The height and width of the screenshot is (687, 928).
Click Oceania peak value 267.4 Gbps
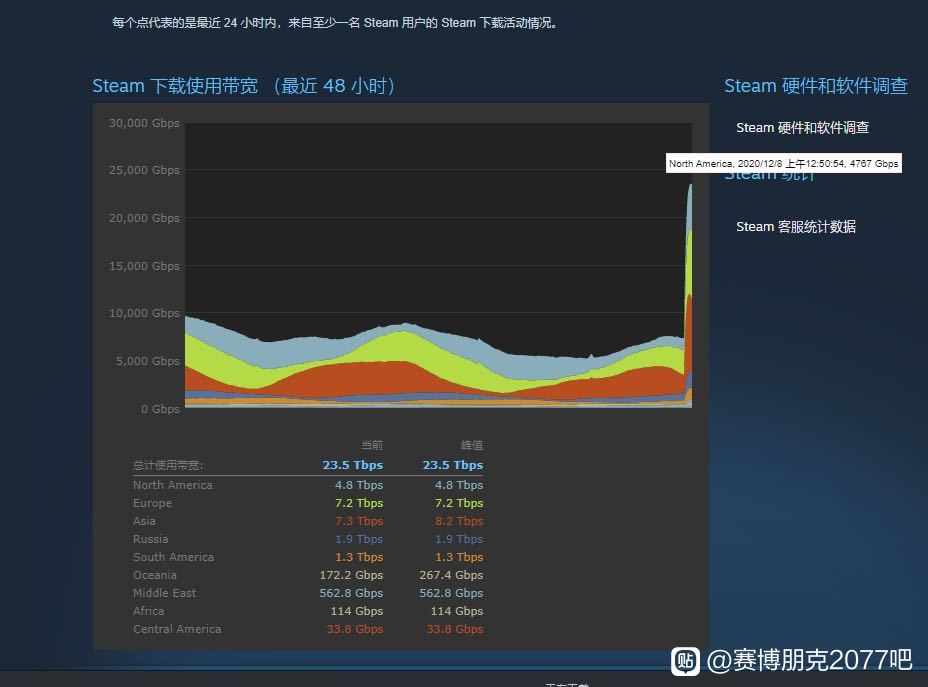tap(452, 575)
